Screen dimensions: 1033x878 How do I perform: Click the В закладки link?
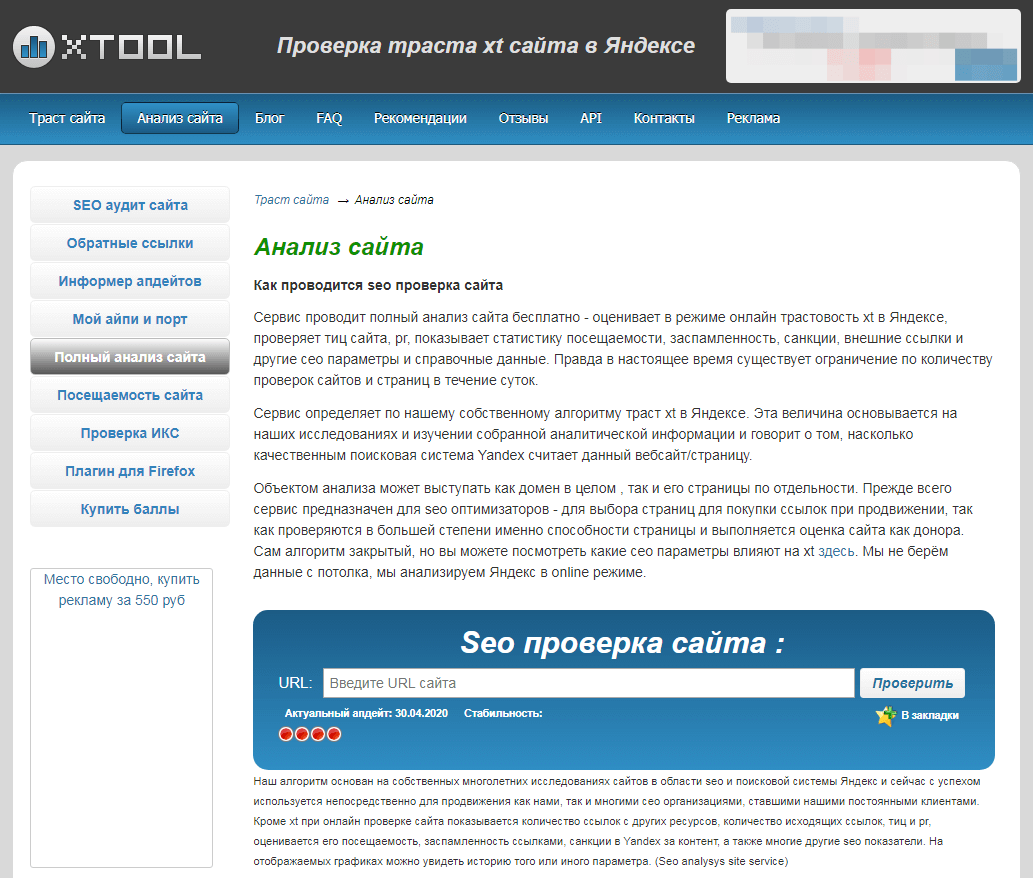point(930,715)
